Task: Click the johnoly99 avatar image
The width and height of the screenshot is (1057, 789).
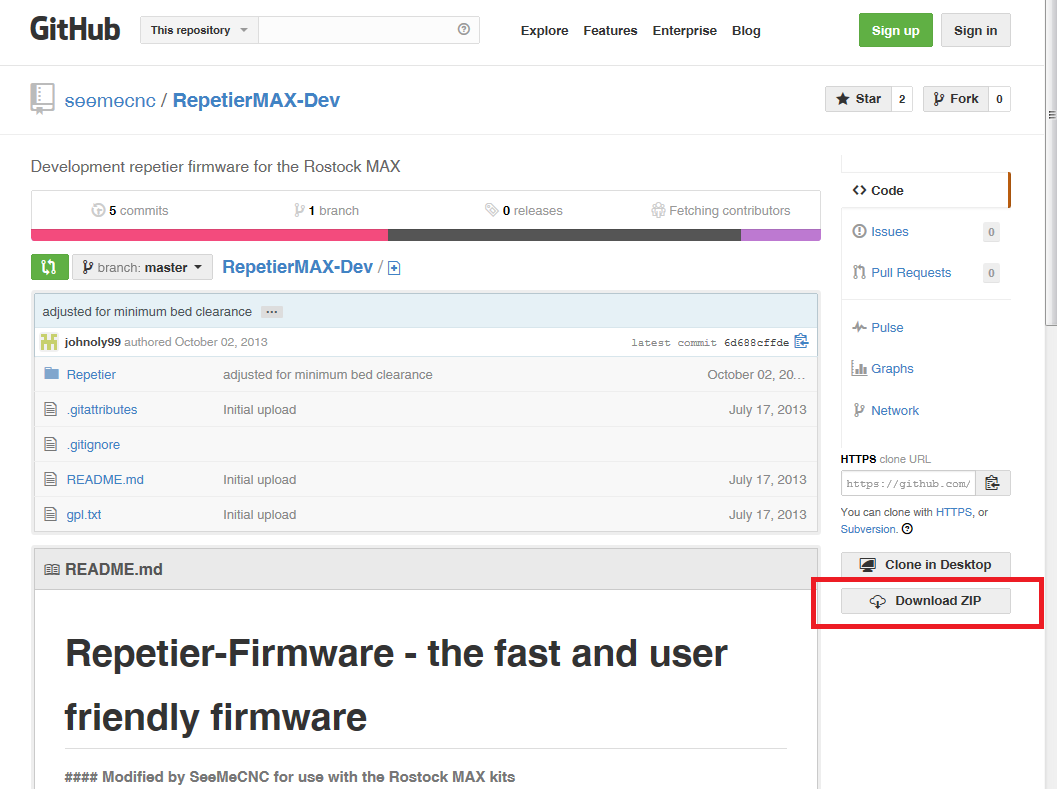Action: (x=49, y=342)
